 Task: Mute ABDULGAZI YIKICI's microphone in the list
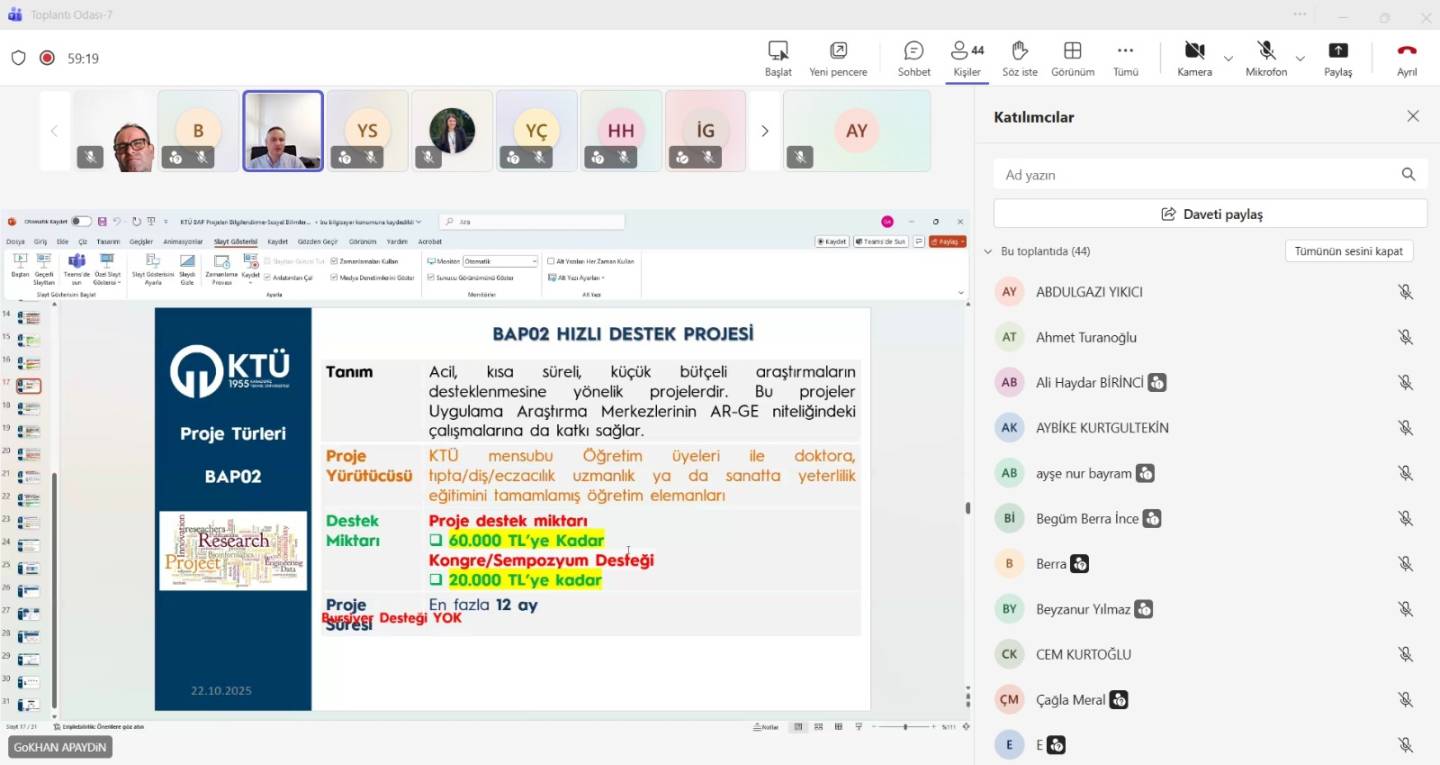(x=1405, y=292)
